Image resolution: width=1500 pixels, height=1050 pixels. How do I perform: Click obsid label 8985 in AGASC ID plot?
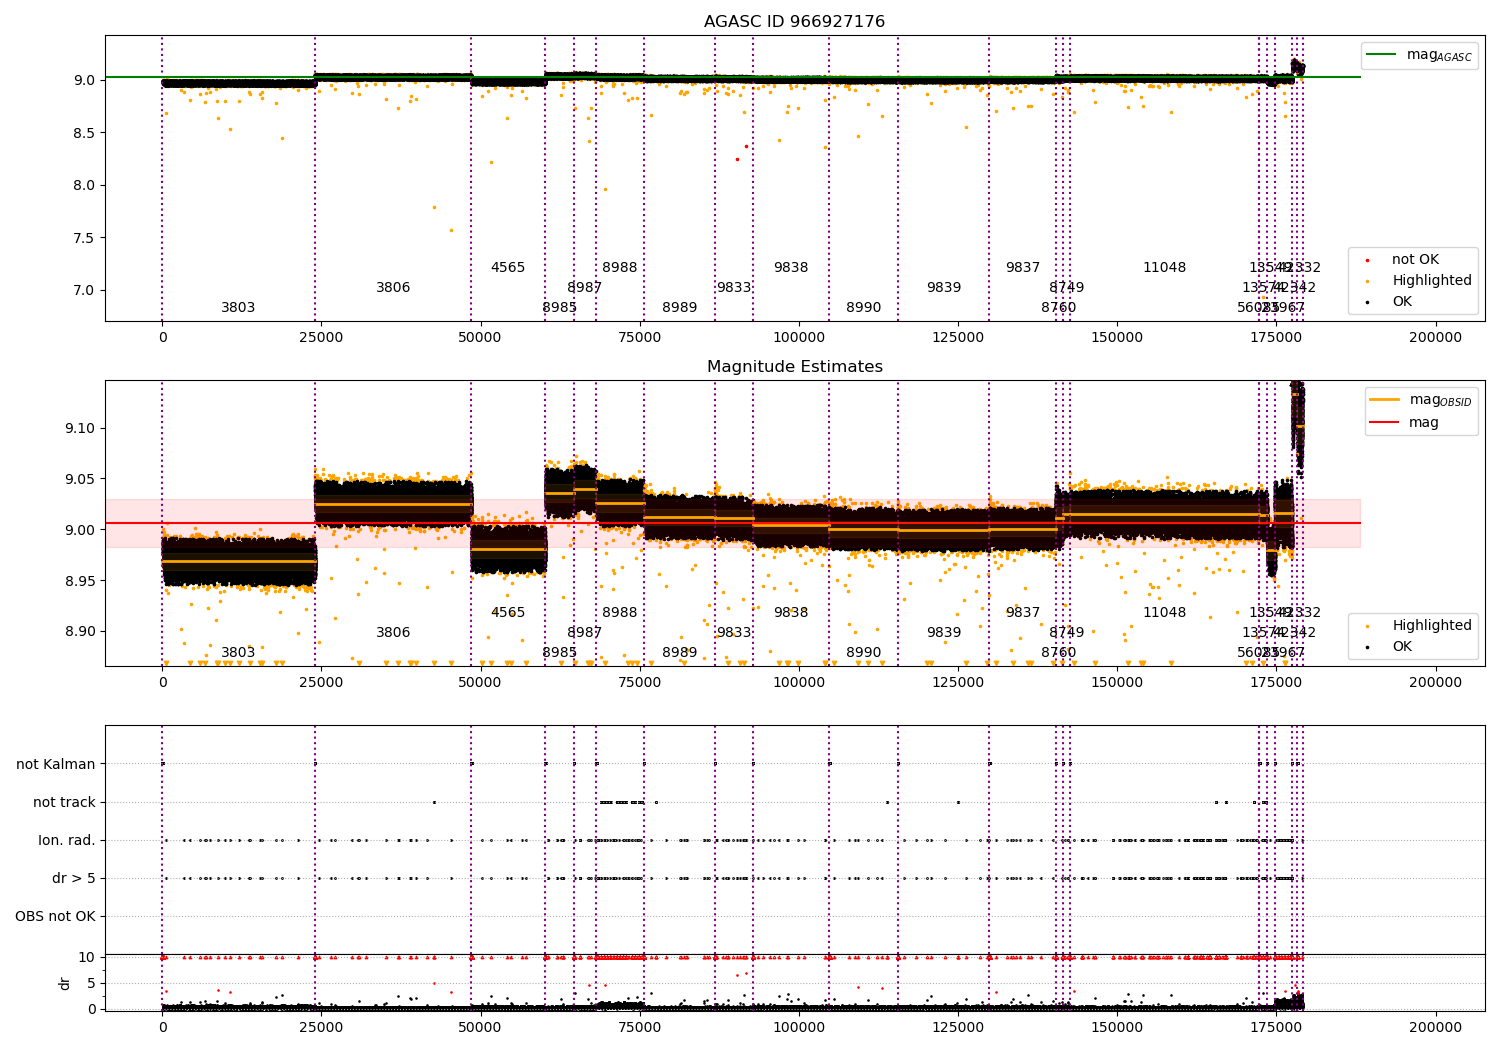(x=560, y=308)
